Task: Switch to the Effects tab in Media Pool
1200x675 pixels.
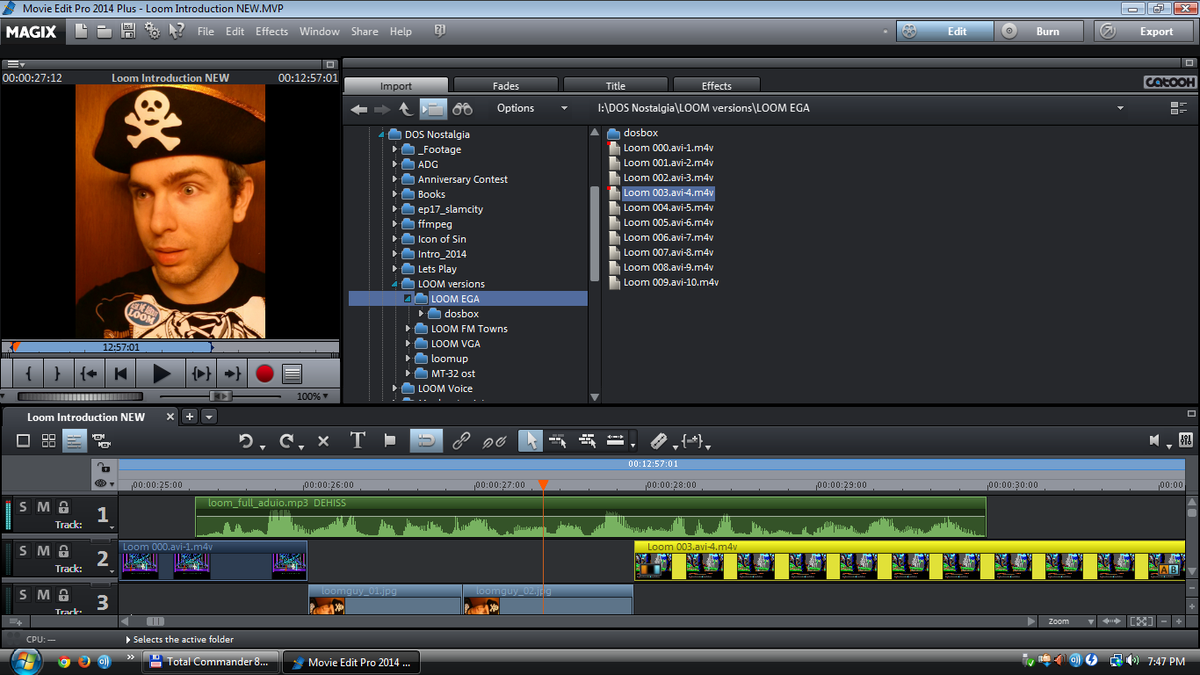Action: [x=716, y=86]
